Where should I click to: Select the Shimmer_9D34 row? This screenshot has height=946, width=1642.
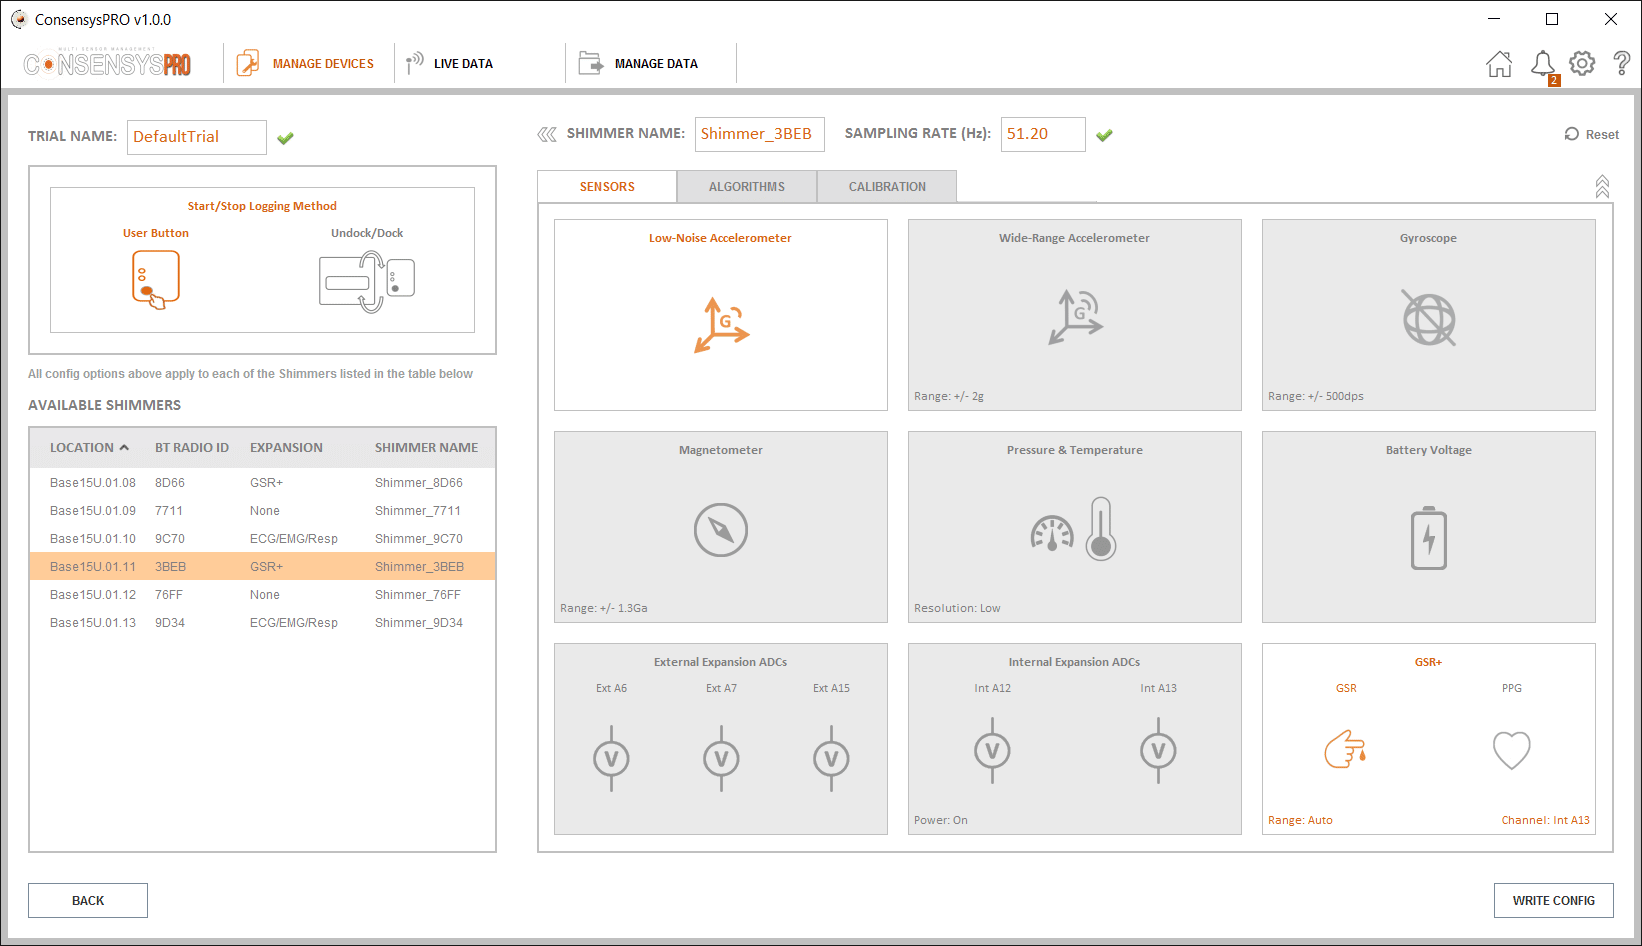point(262,623)
